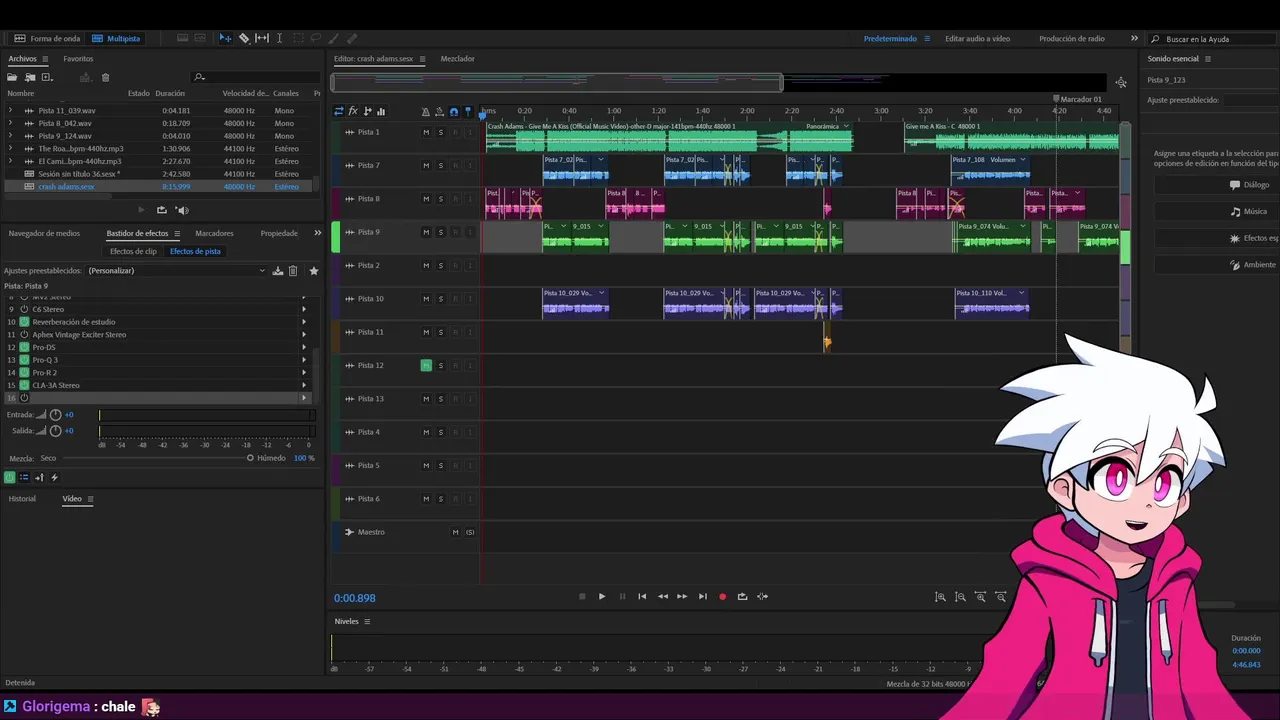Select Efectos de clip button
The width and height of the screenshot is (1280, 720).
pos(133,251)
